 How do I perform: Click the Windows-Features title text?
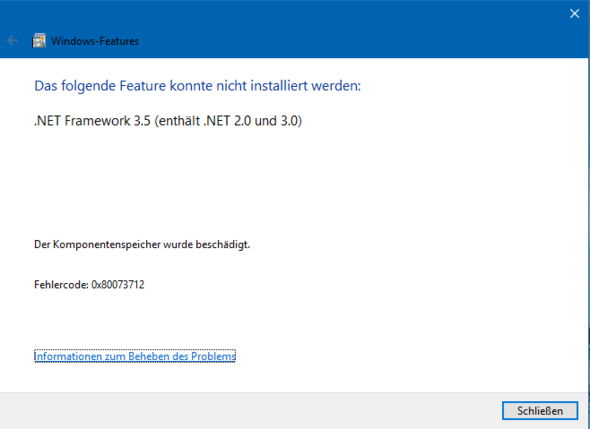(95, 41)
